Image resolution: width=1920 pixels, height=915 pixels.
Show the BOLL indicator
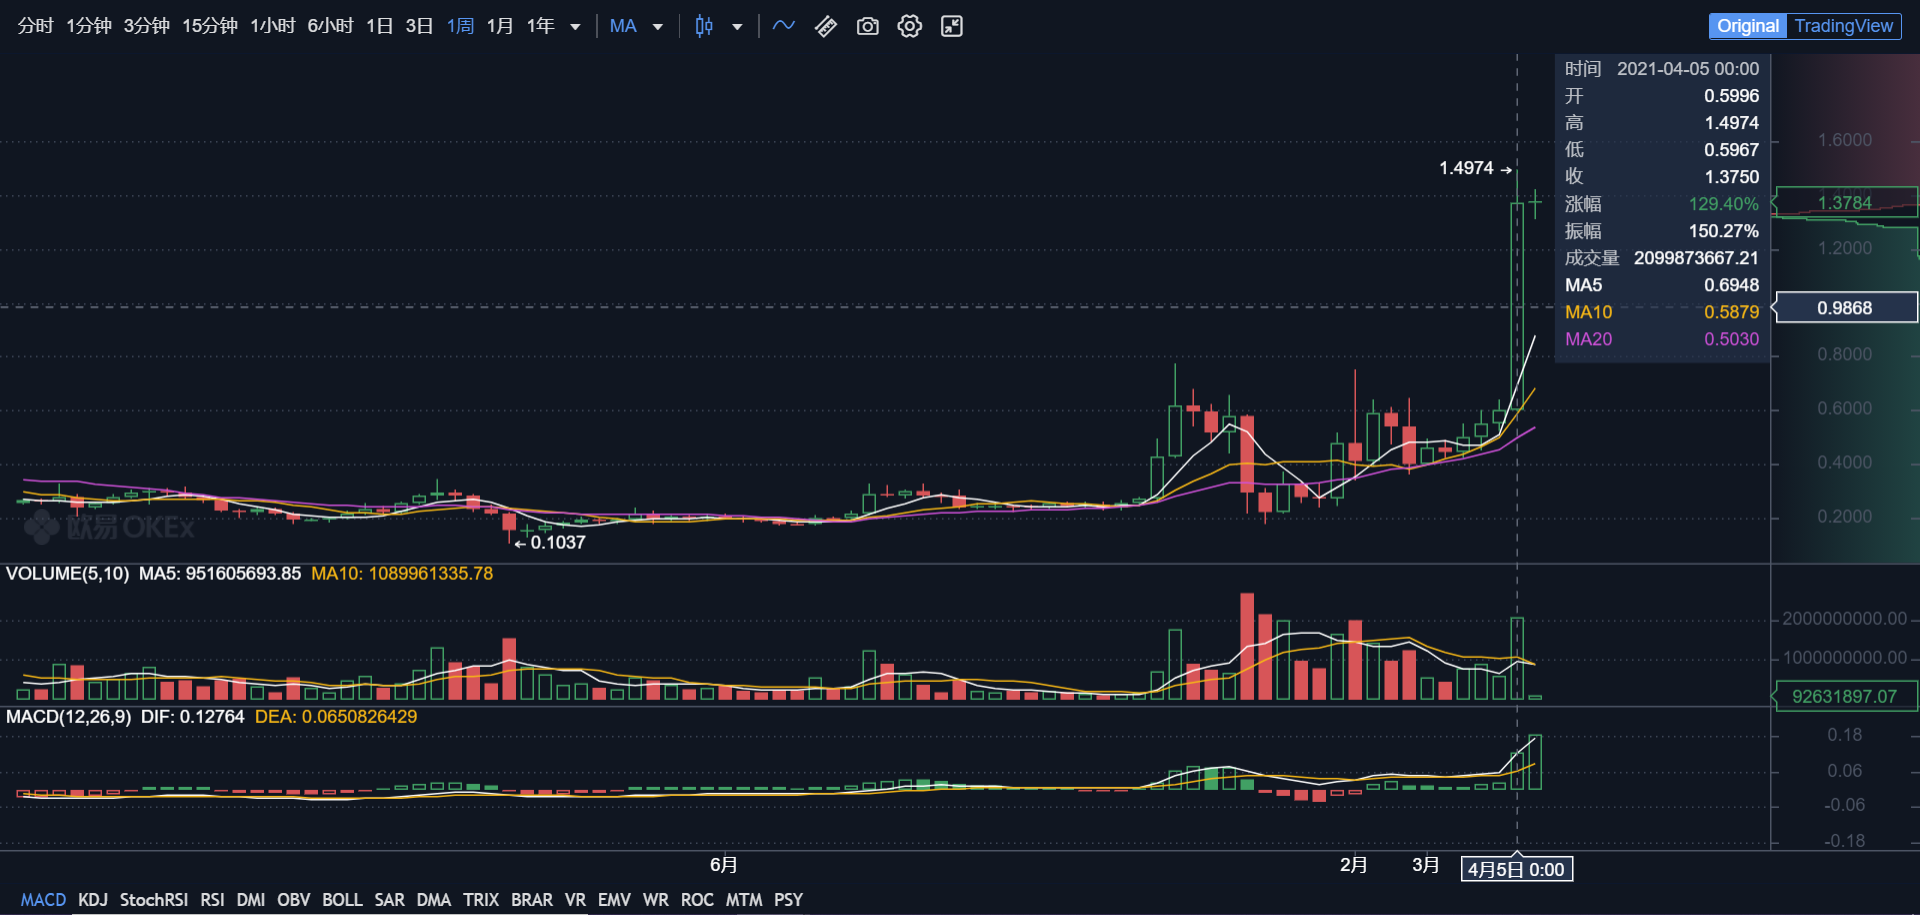pos(342,900)
